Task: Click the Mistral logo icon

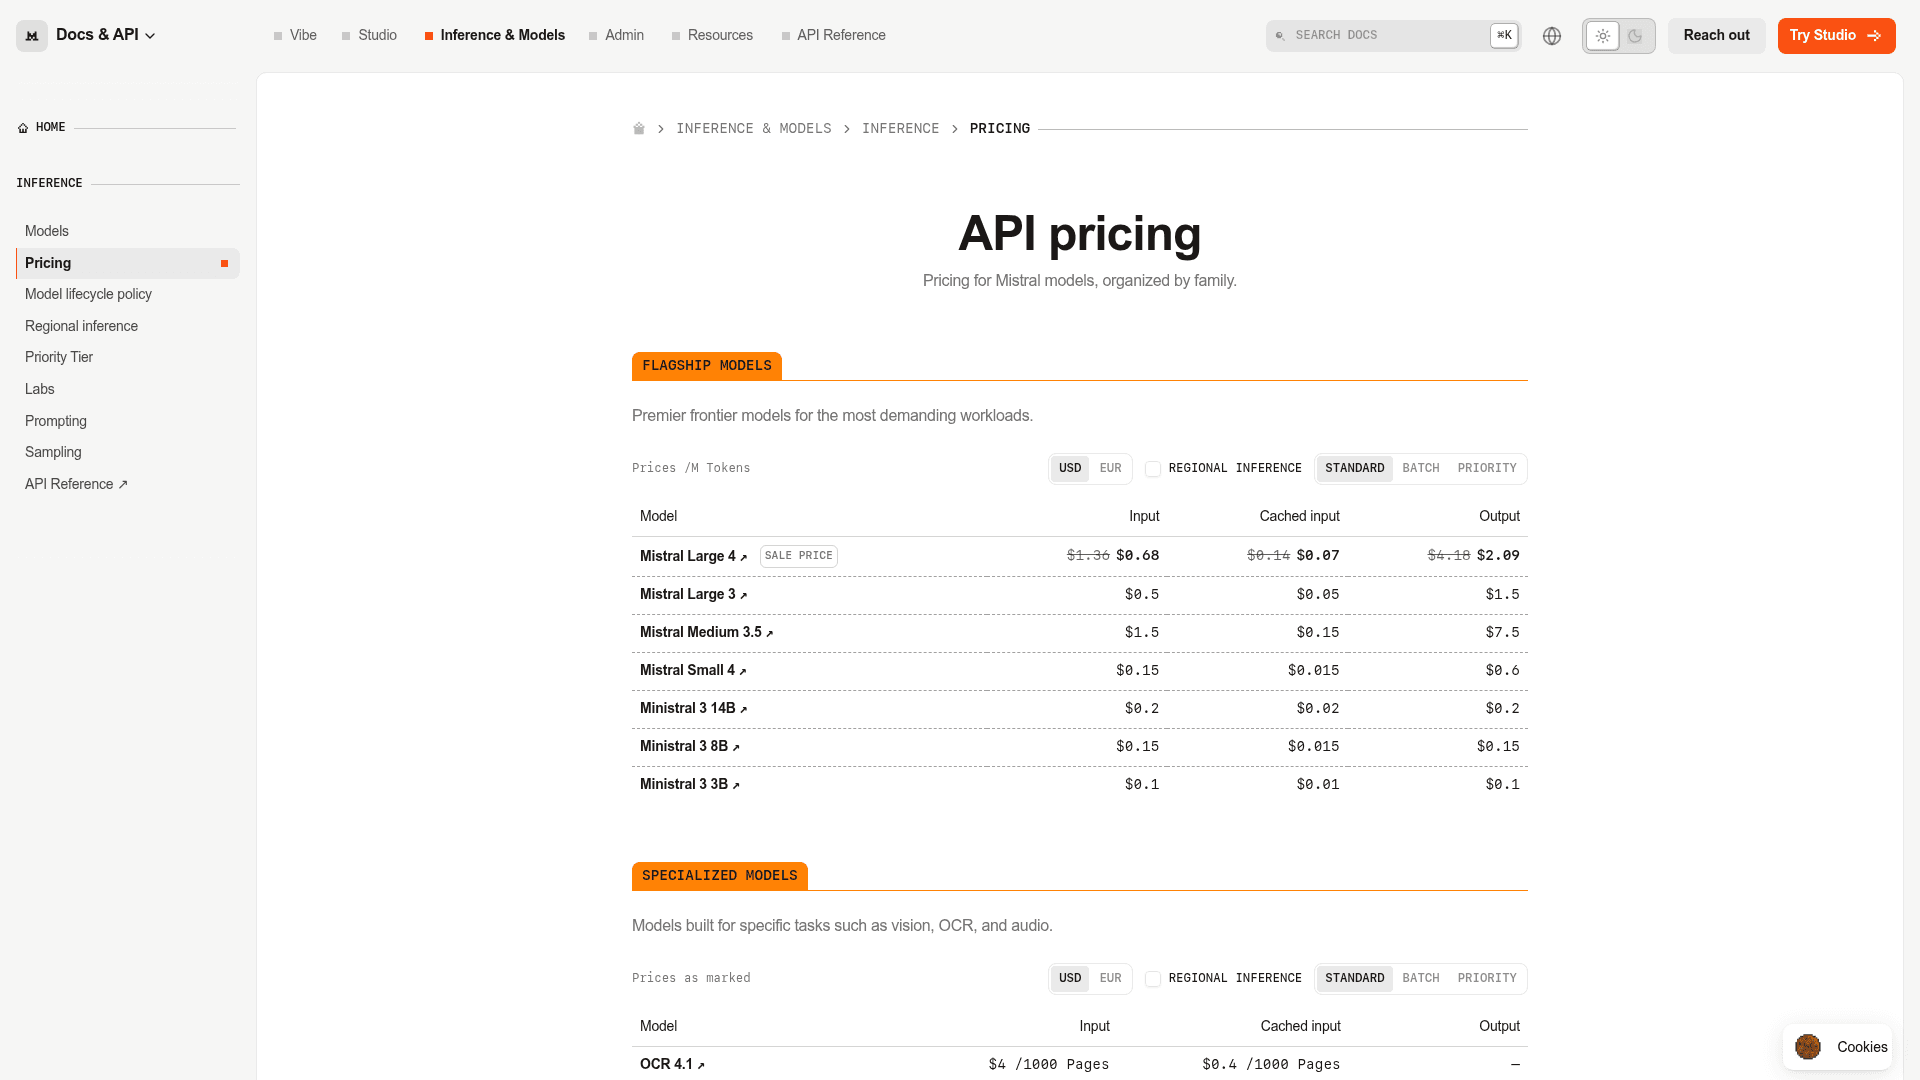Action: tap(32, 36)
